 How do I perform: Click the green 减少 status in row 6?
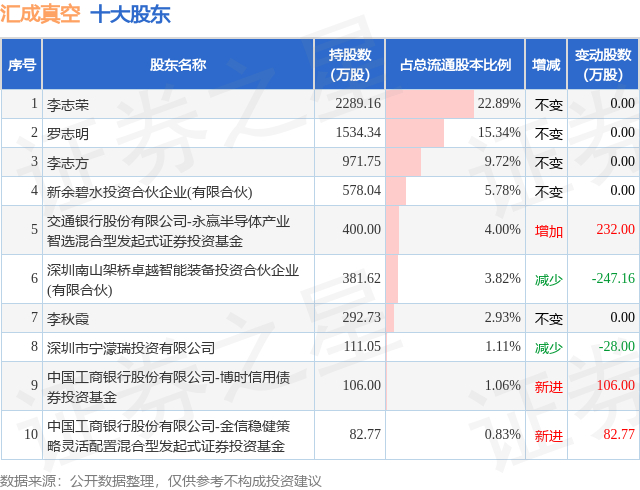[x=549, y=280]
